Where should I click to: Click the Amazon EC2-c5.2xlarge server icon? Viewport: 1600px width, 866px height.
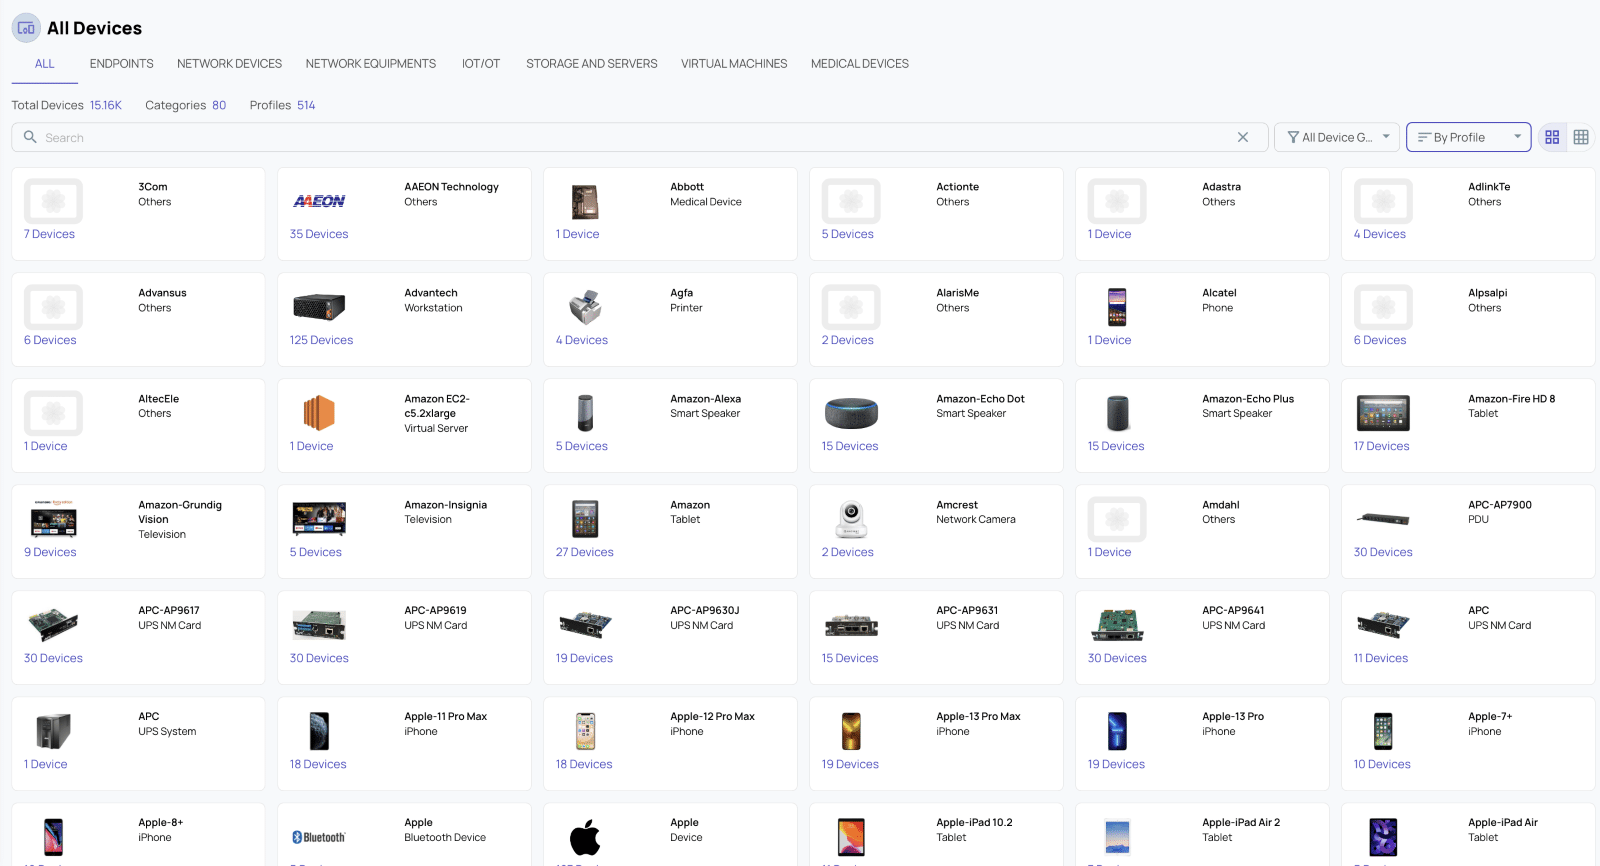pos(319,413)
